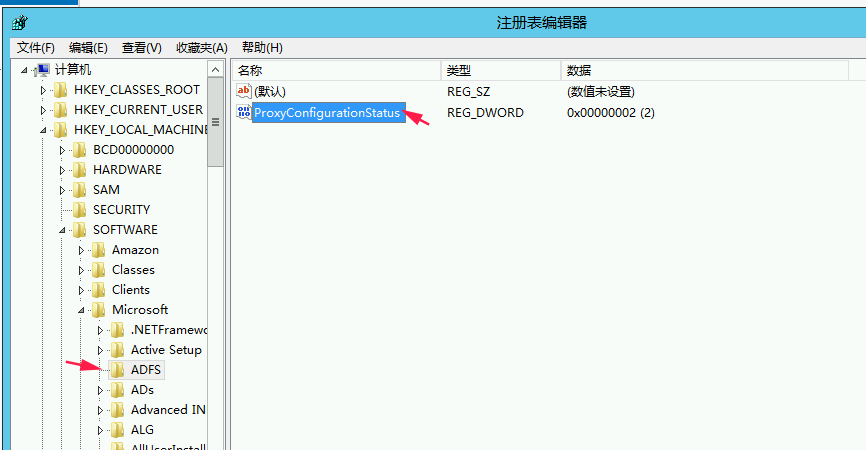Select the (默认) value name
866x450 pixels.
[270, 92]
